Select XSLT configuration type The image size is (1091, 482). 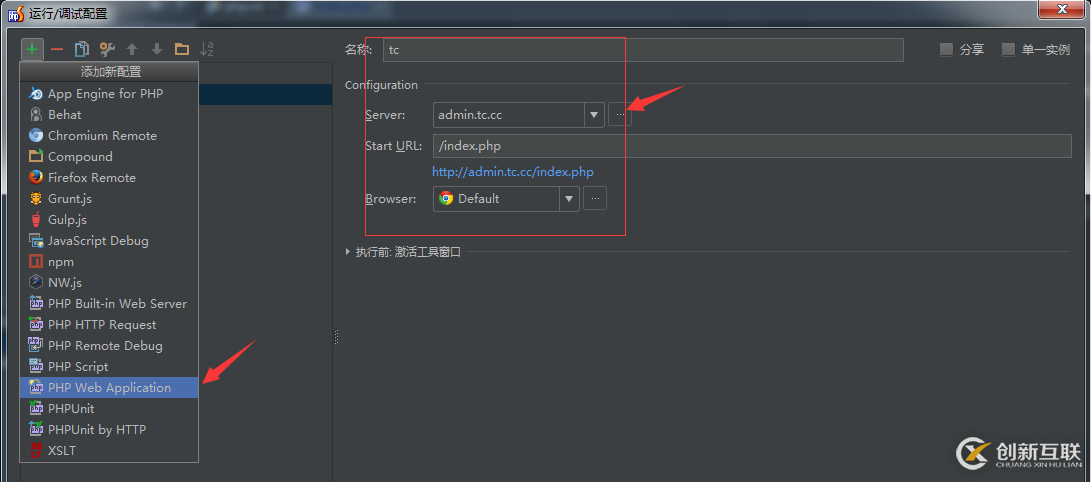pyautogui.click(x=109, y=451)
